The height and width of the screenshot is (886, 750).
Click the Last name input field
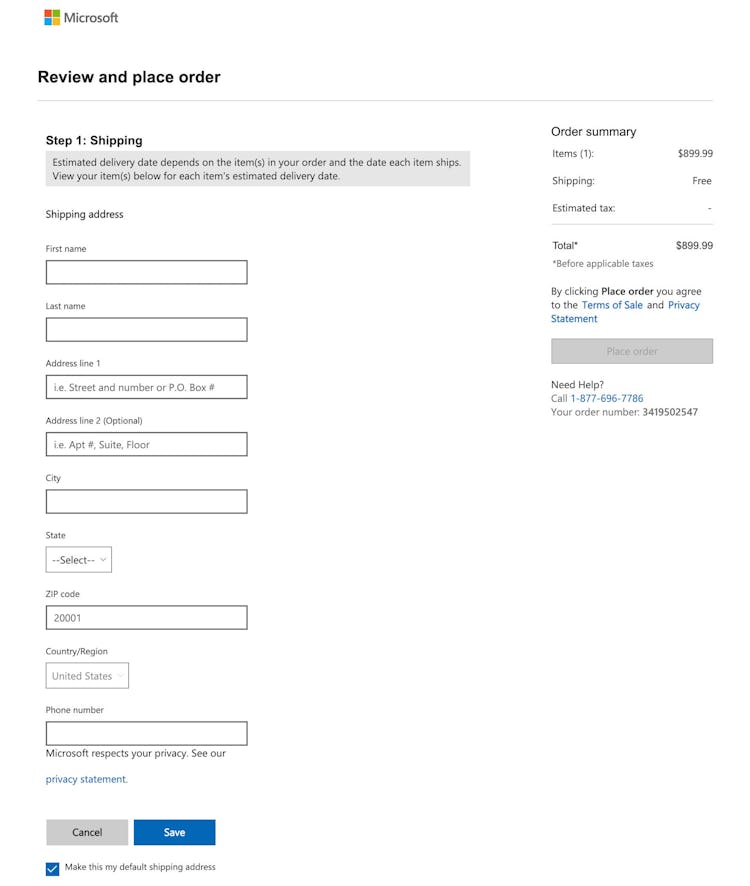(146, 329)
